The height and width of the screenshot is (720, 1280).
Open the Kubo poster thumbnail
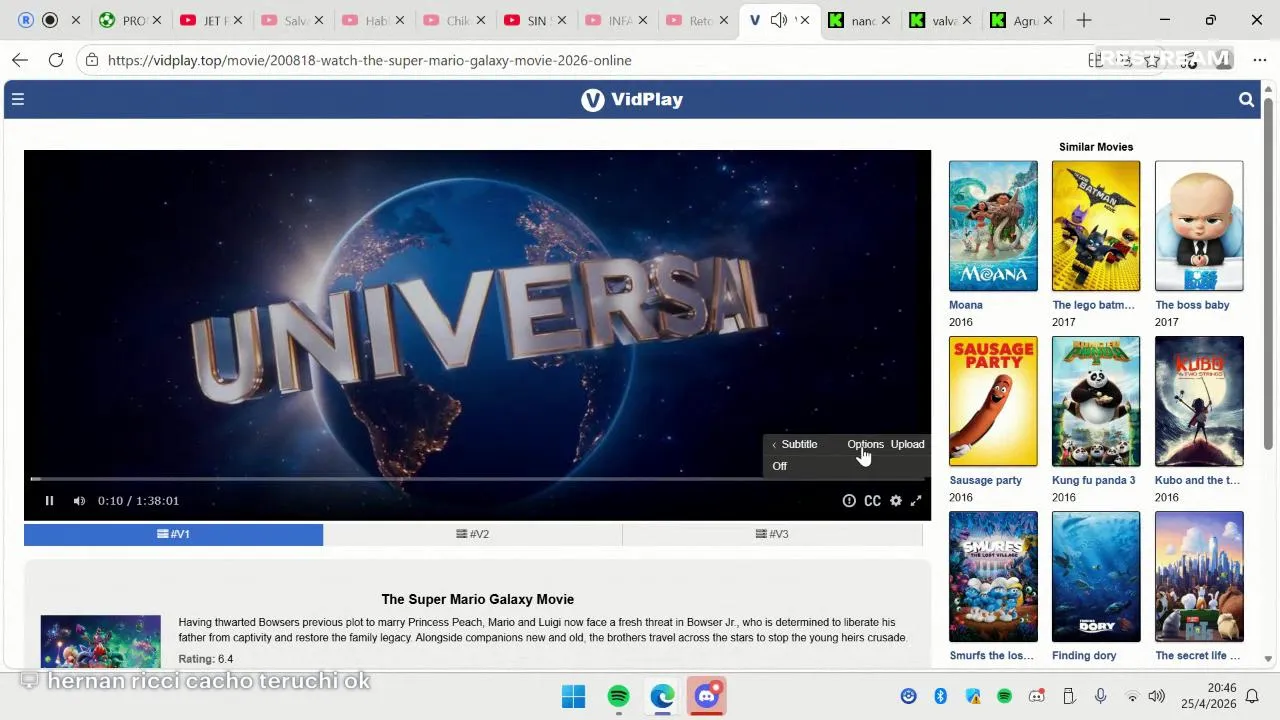[1199, 401]
